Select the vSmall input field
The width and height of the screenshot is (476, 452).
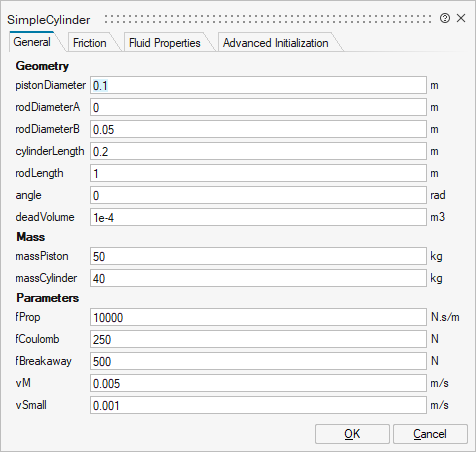click(258, 405)
